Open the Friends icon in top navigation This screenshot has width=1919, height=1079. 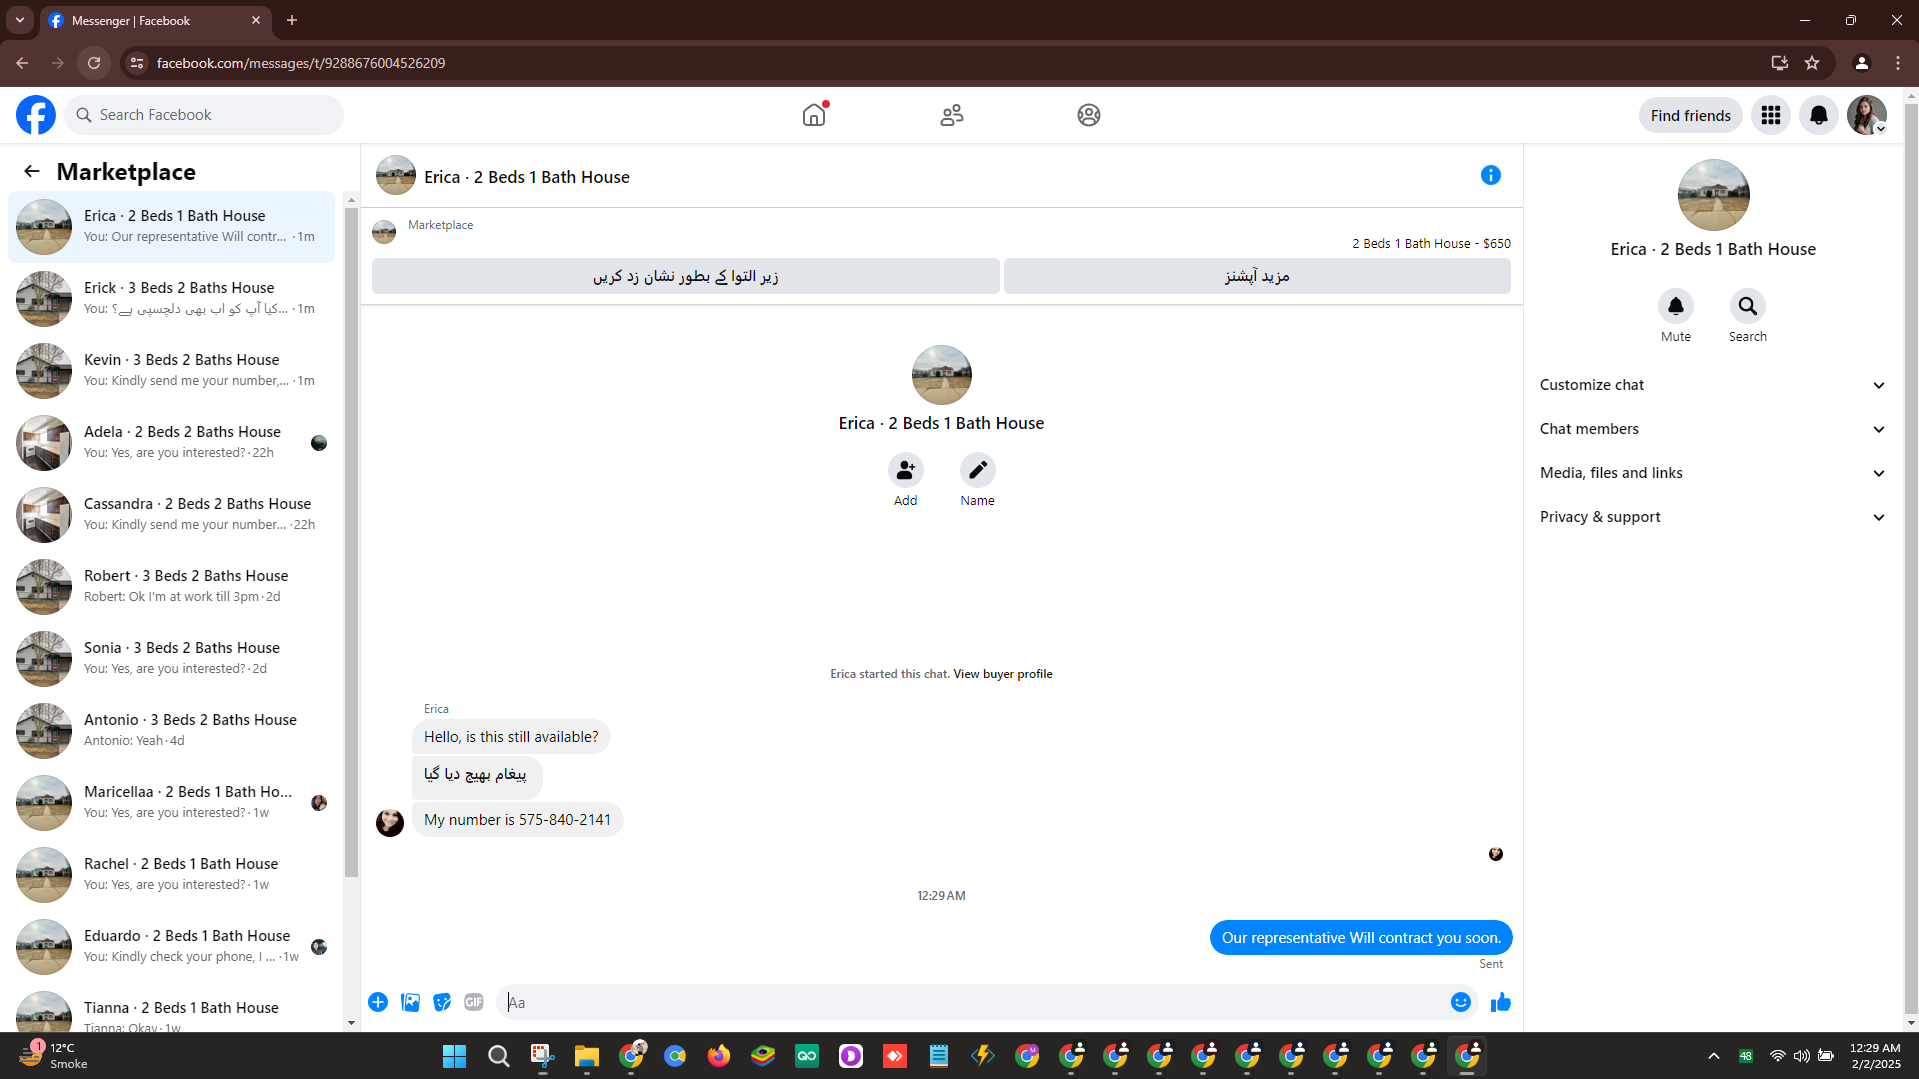pos(952,115)
